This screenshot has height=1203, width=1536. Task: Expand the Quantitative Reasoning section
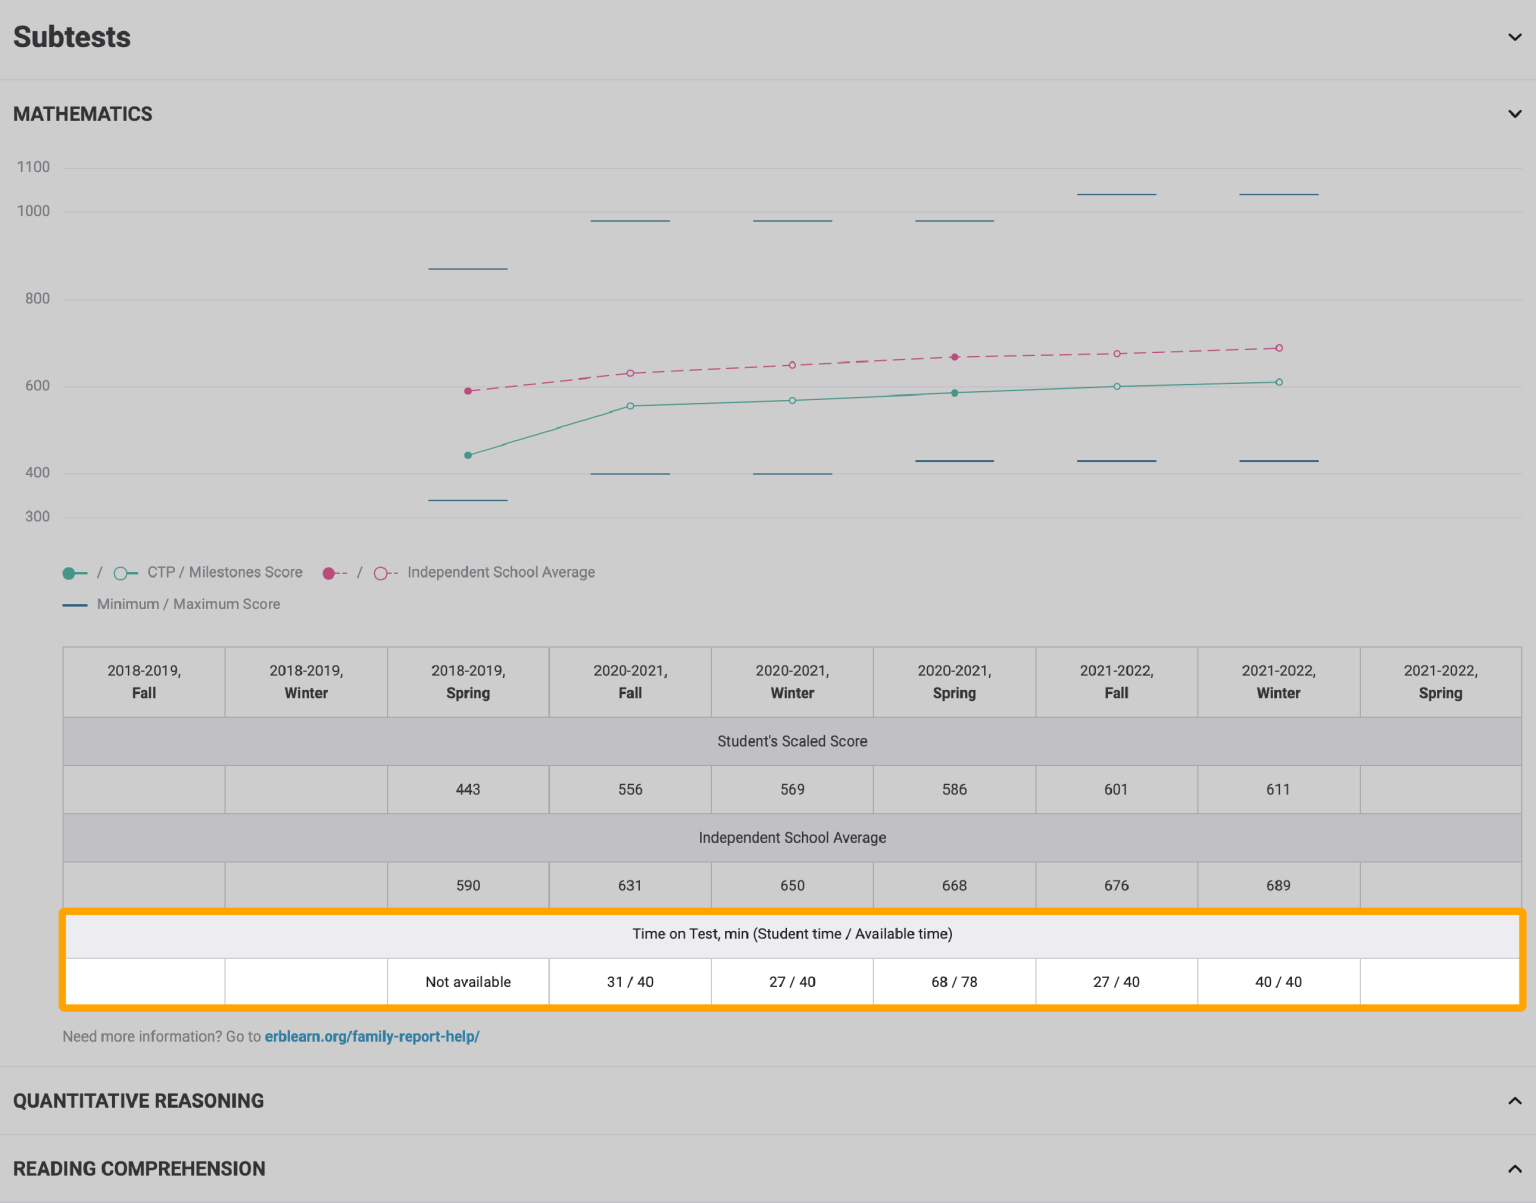tap(1513, 1099)
